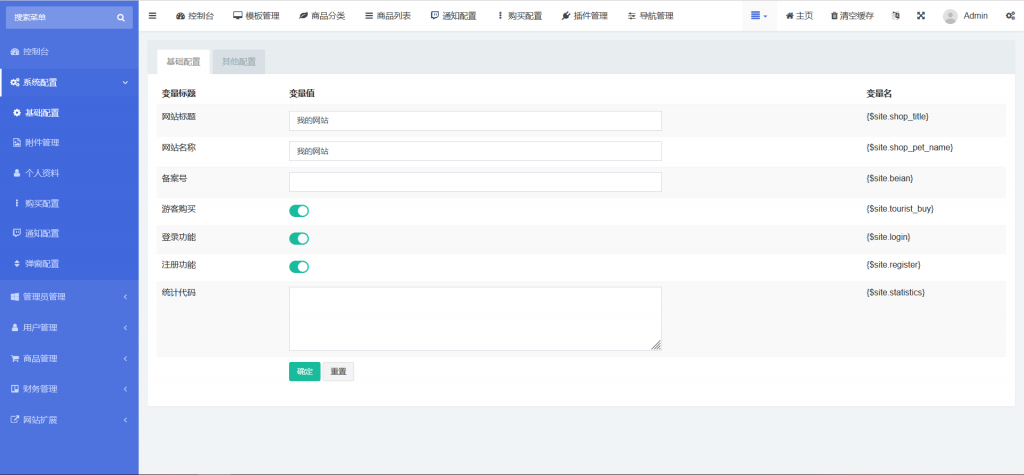1024x475 pixels.
Task: Switch to the 其他配置 tab
Action: click(x=239, y=62)
